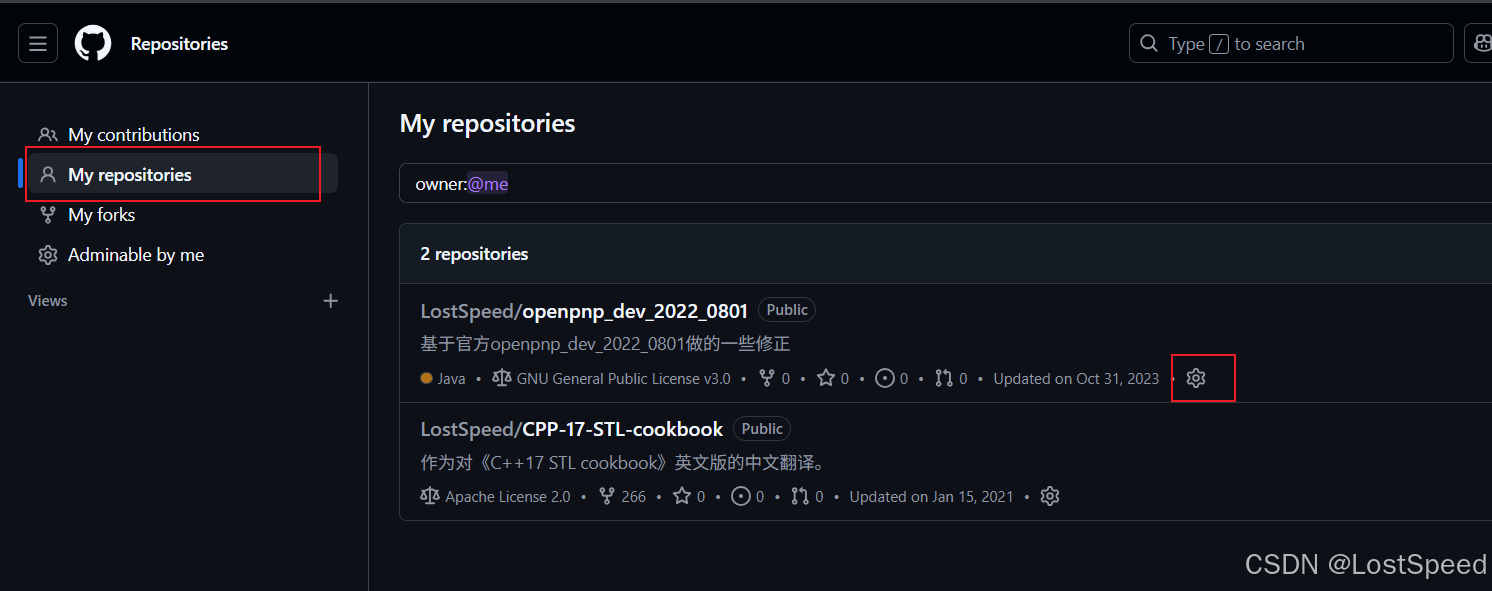Image resolution: width=1492 pixels, height=591 pixels.
Task: Click the 'Views' sidebar section label
Action: pyautogui.click(x=48, y=301)
